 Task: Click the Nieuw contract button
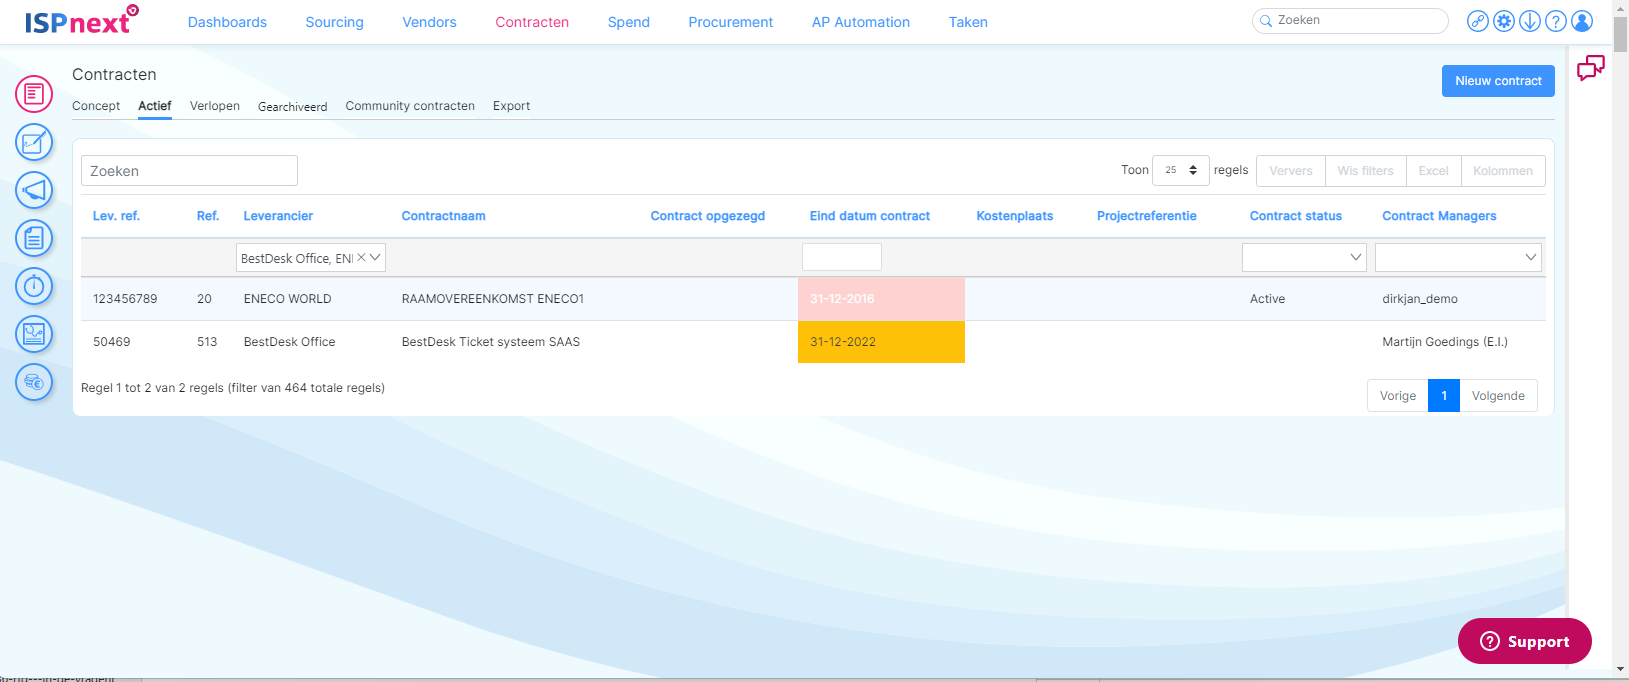click(1497, 81)
